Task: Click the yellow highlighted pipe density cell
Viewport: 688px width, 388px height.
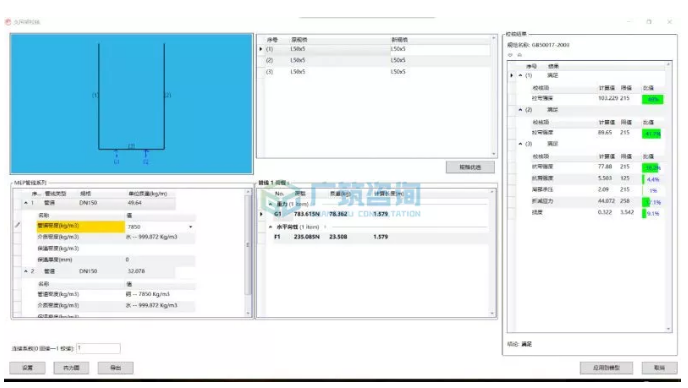Action: coord(81,226)
